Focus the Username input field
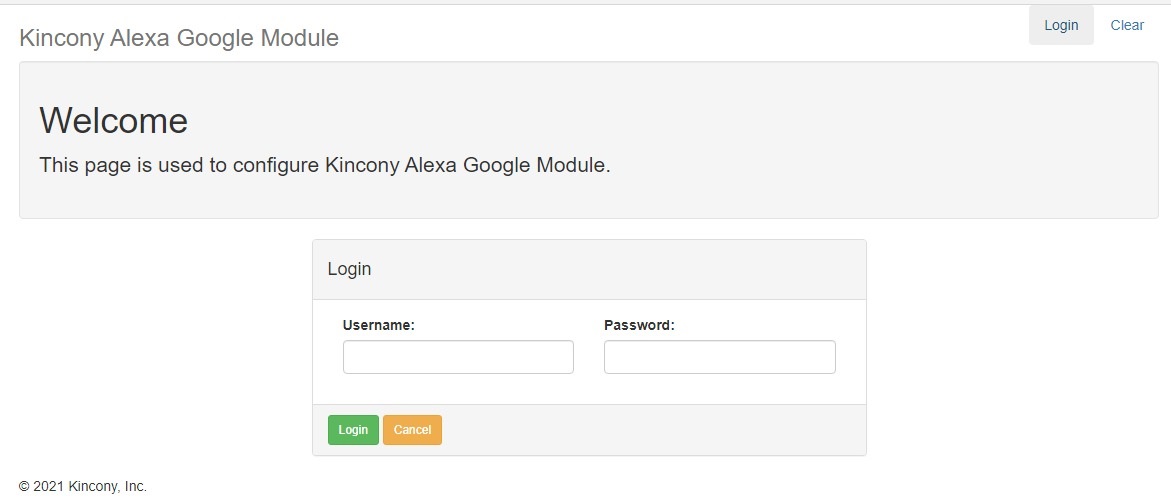Image resolution: width=1171 pixels, height=499 pixels. pos(458,357)
